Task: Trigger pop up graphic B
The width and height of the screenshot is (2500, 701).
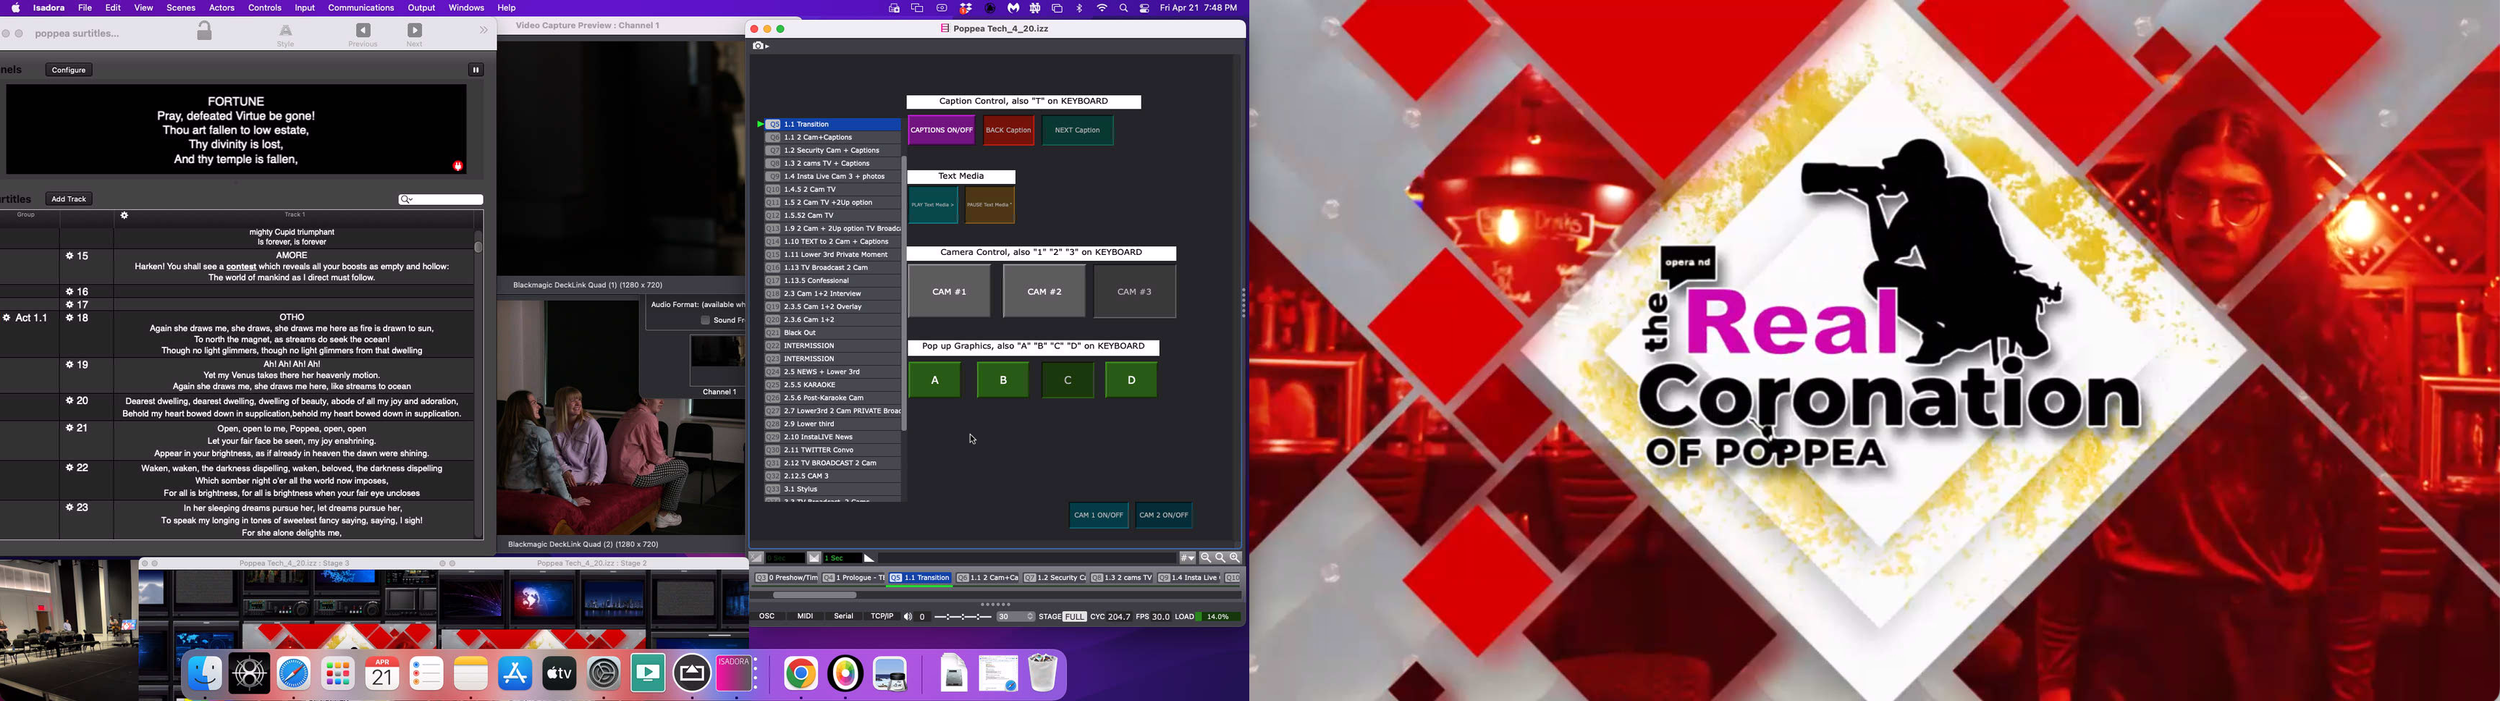Action: click(x=1003, y=380)
